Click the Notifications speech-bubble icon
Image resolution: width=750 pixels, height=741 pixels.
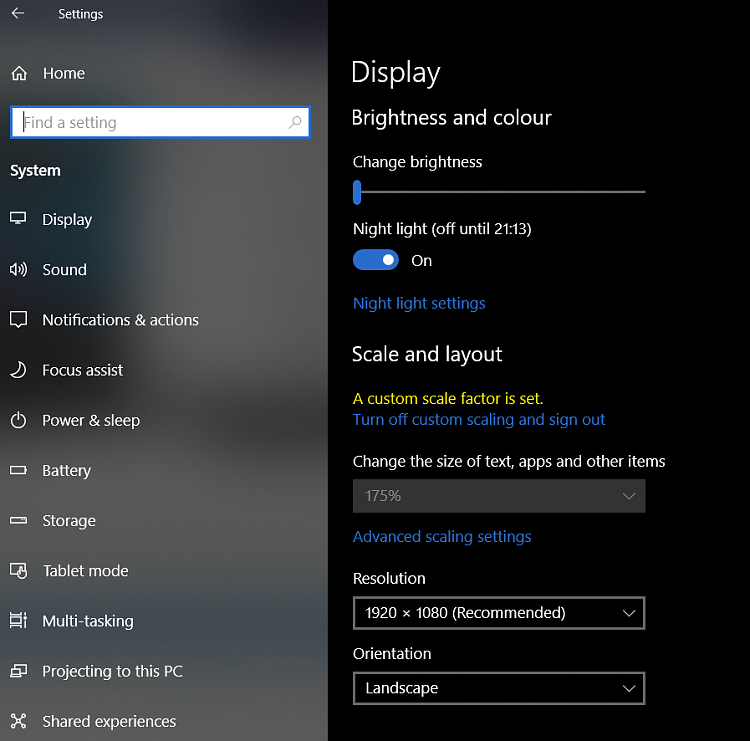point(19,320)
